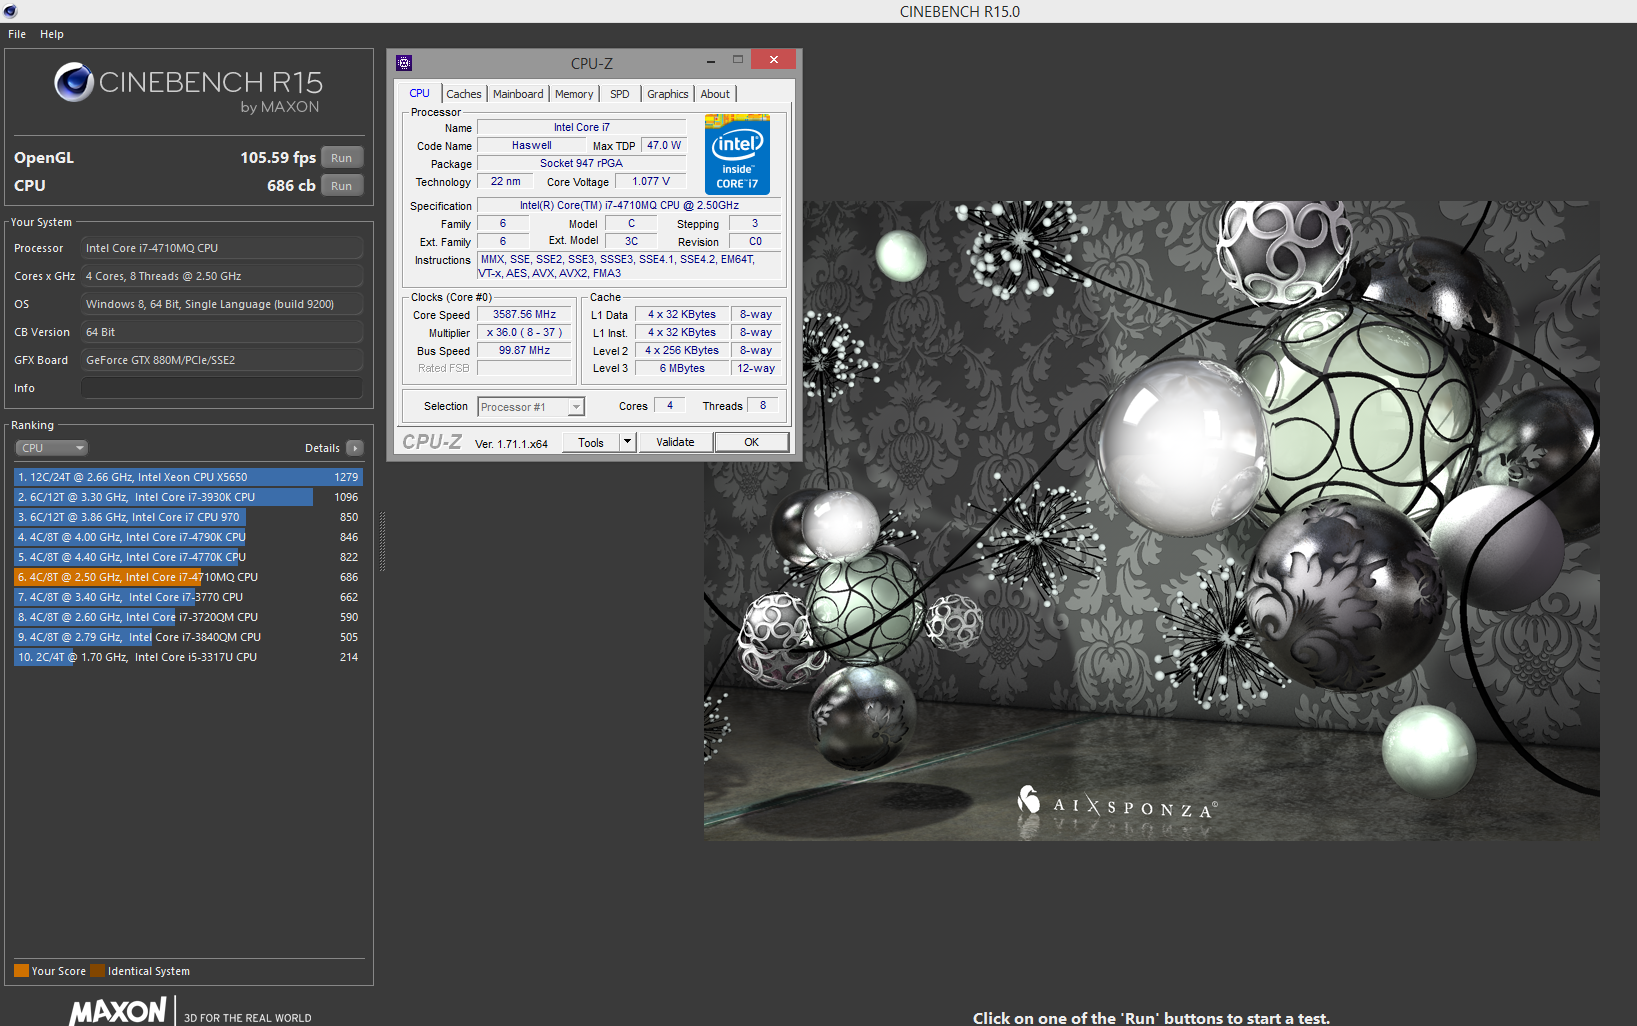The image size is (1637, 1026).
Task: Select ranking row Core i7 CPU 970
Action: (188, 517)
